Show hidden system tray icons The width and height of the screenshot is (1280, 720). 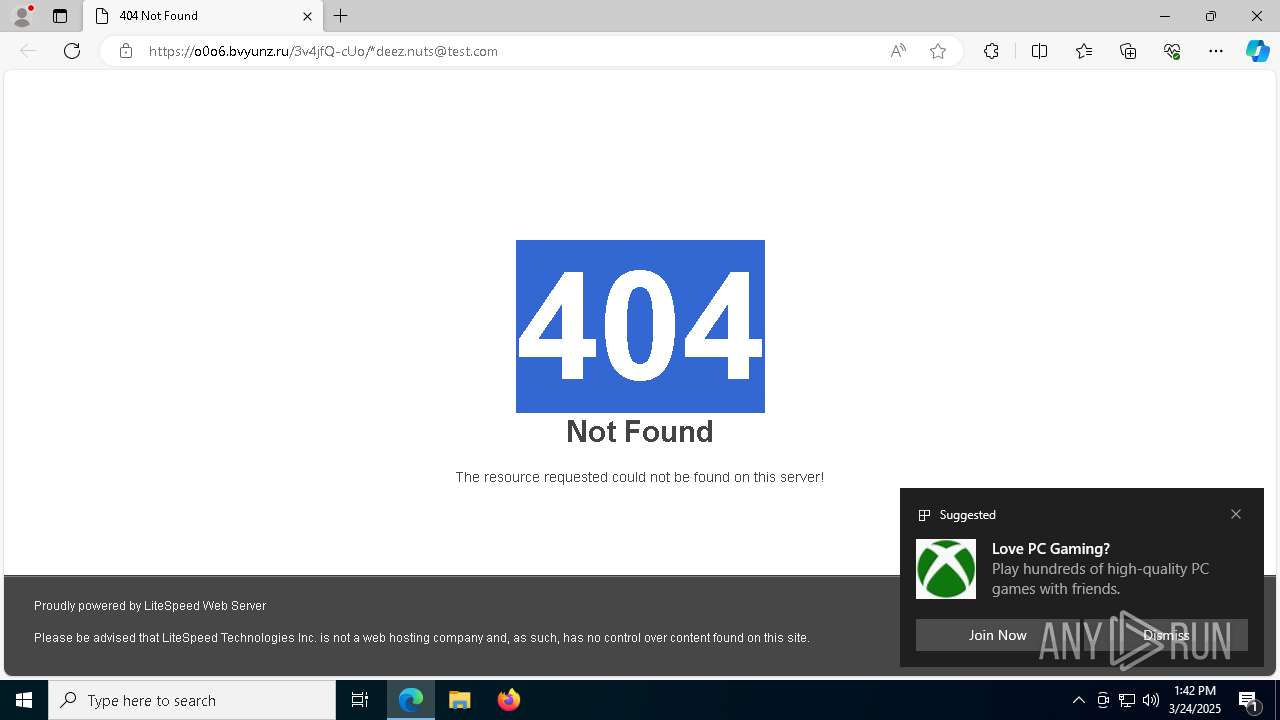click(1079, 700)
